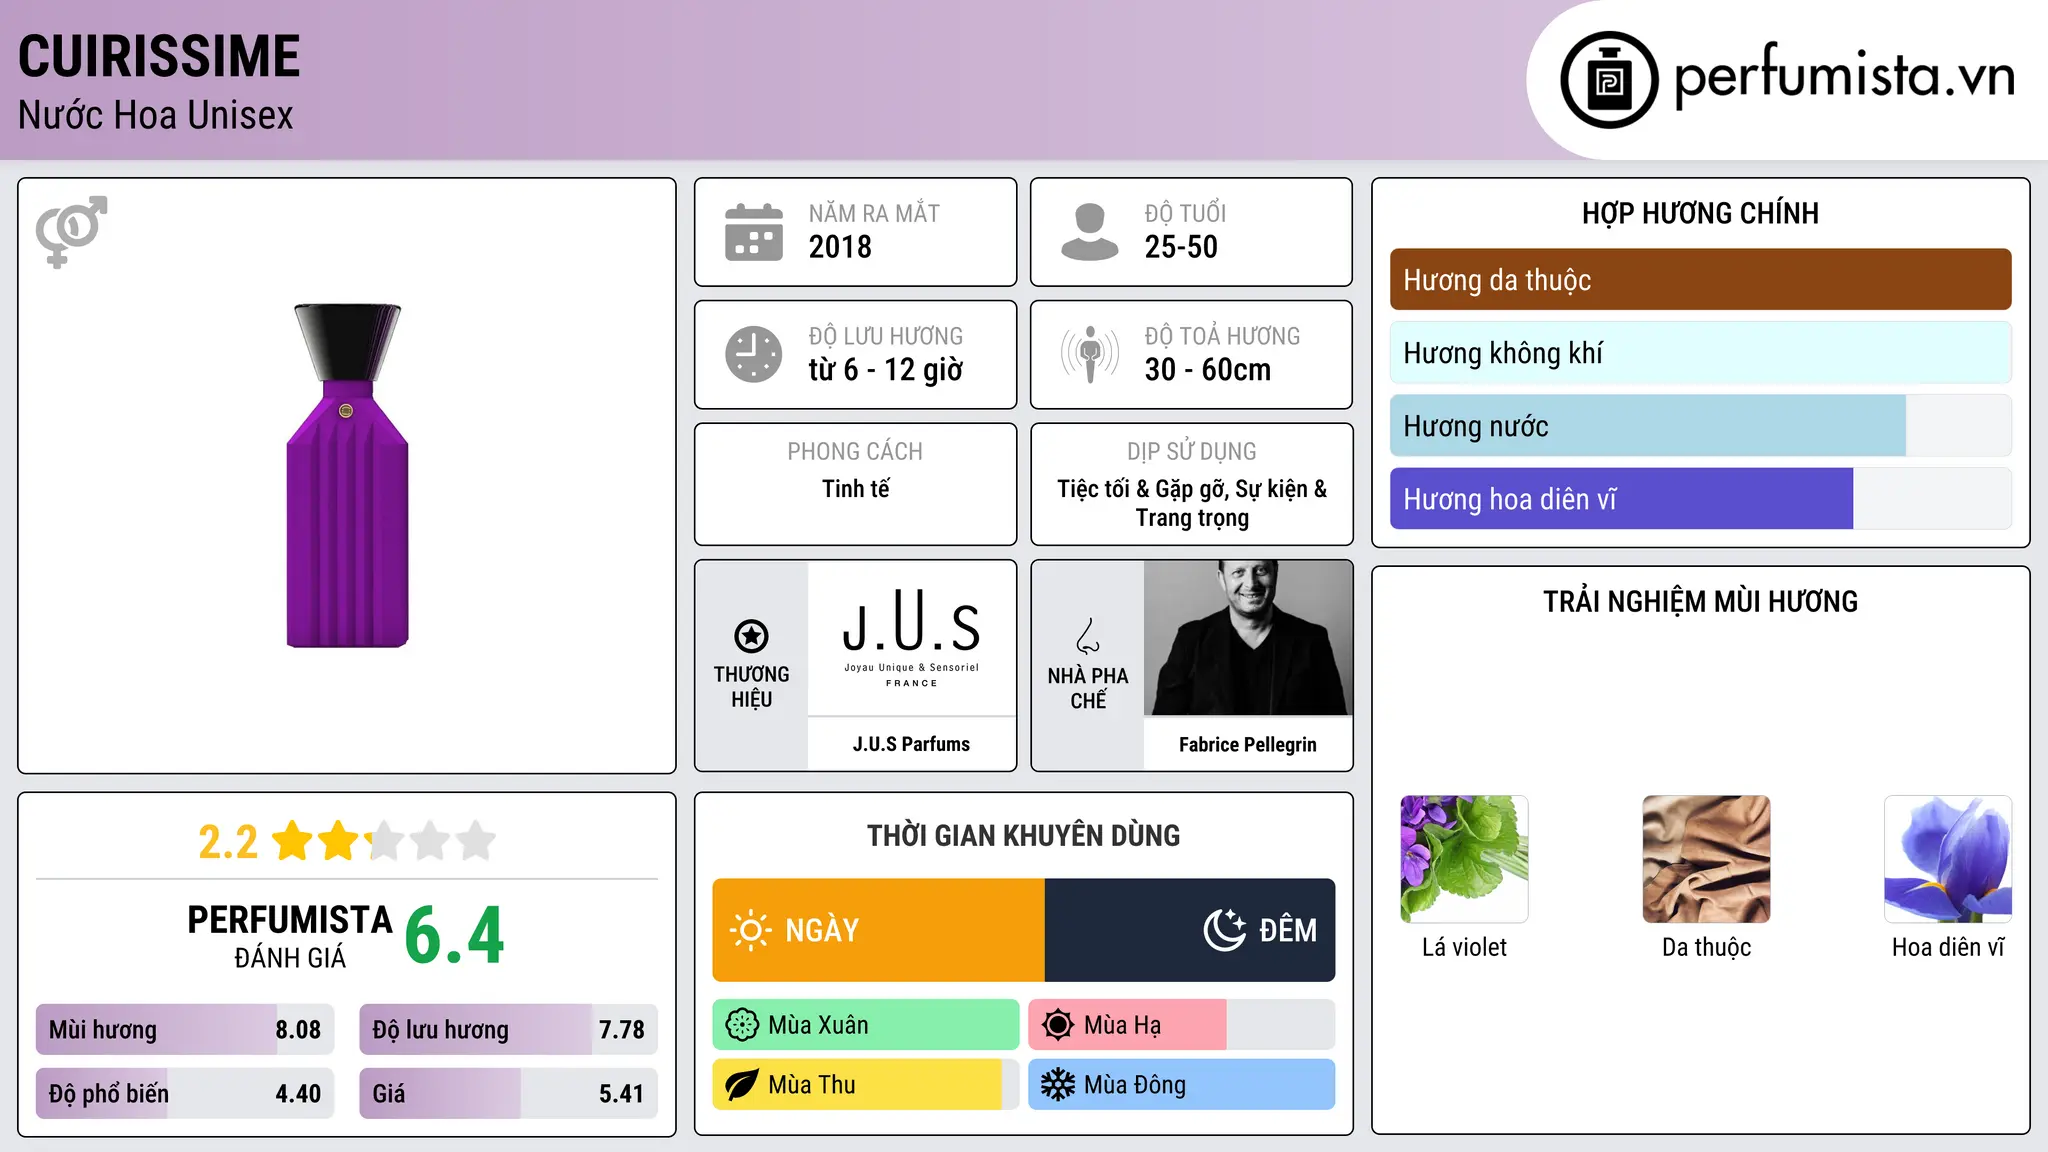Click the Độ phổ biến score bar

click(185, 1093)
